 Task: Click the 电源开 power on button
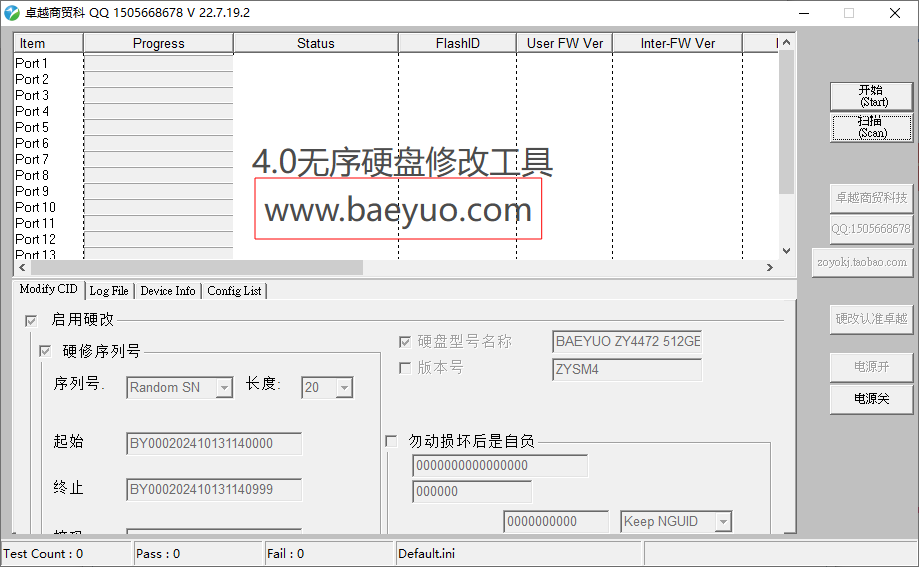[x=872, y=368]
